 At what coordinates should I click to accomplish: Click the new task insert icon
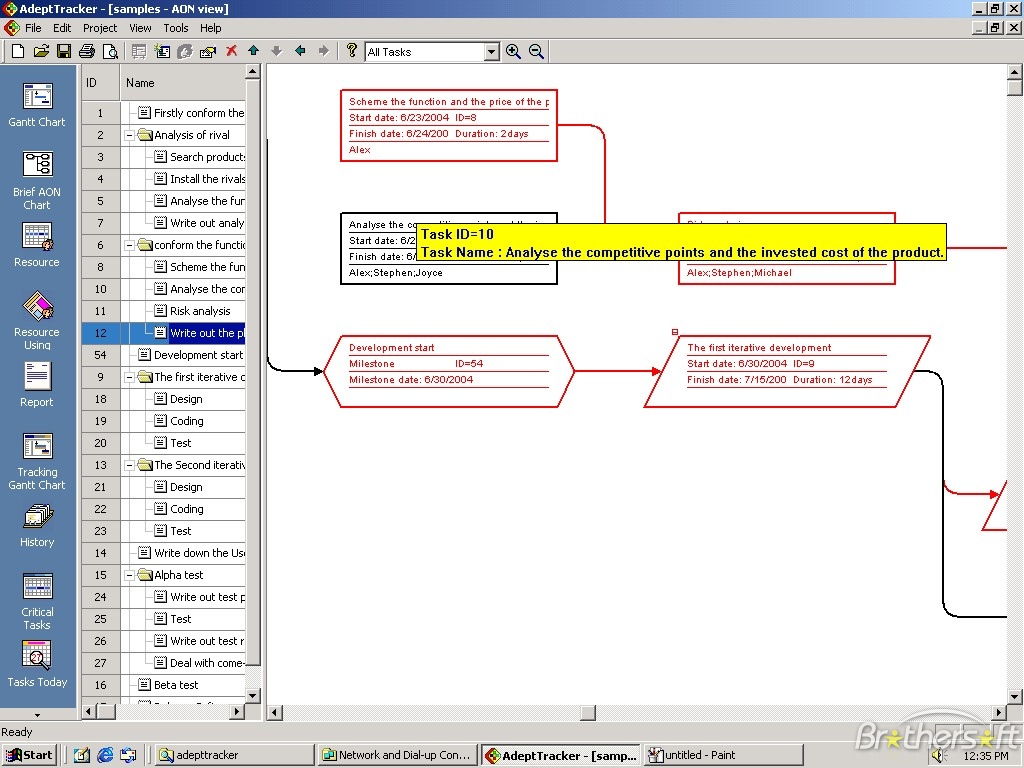pyautogui.click(x=162, y=51)
